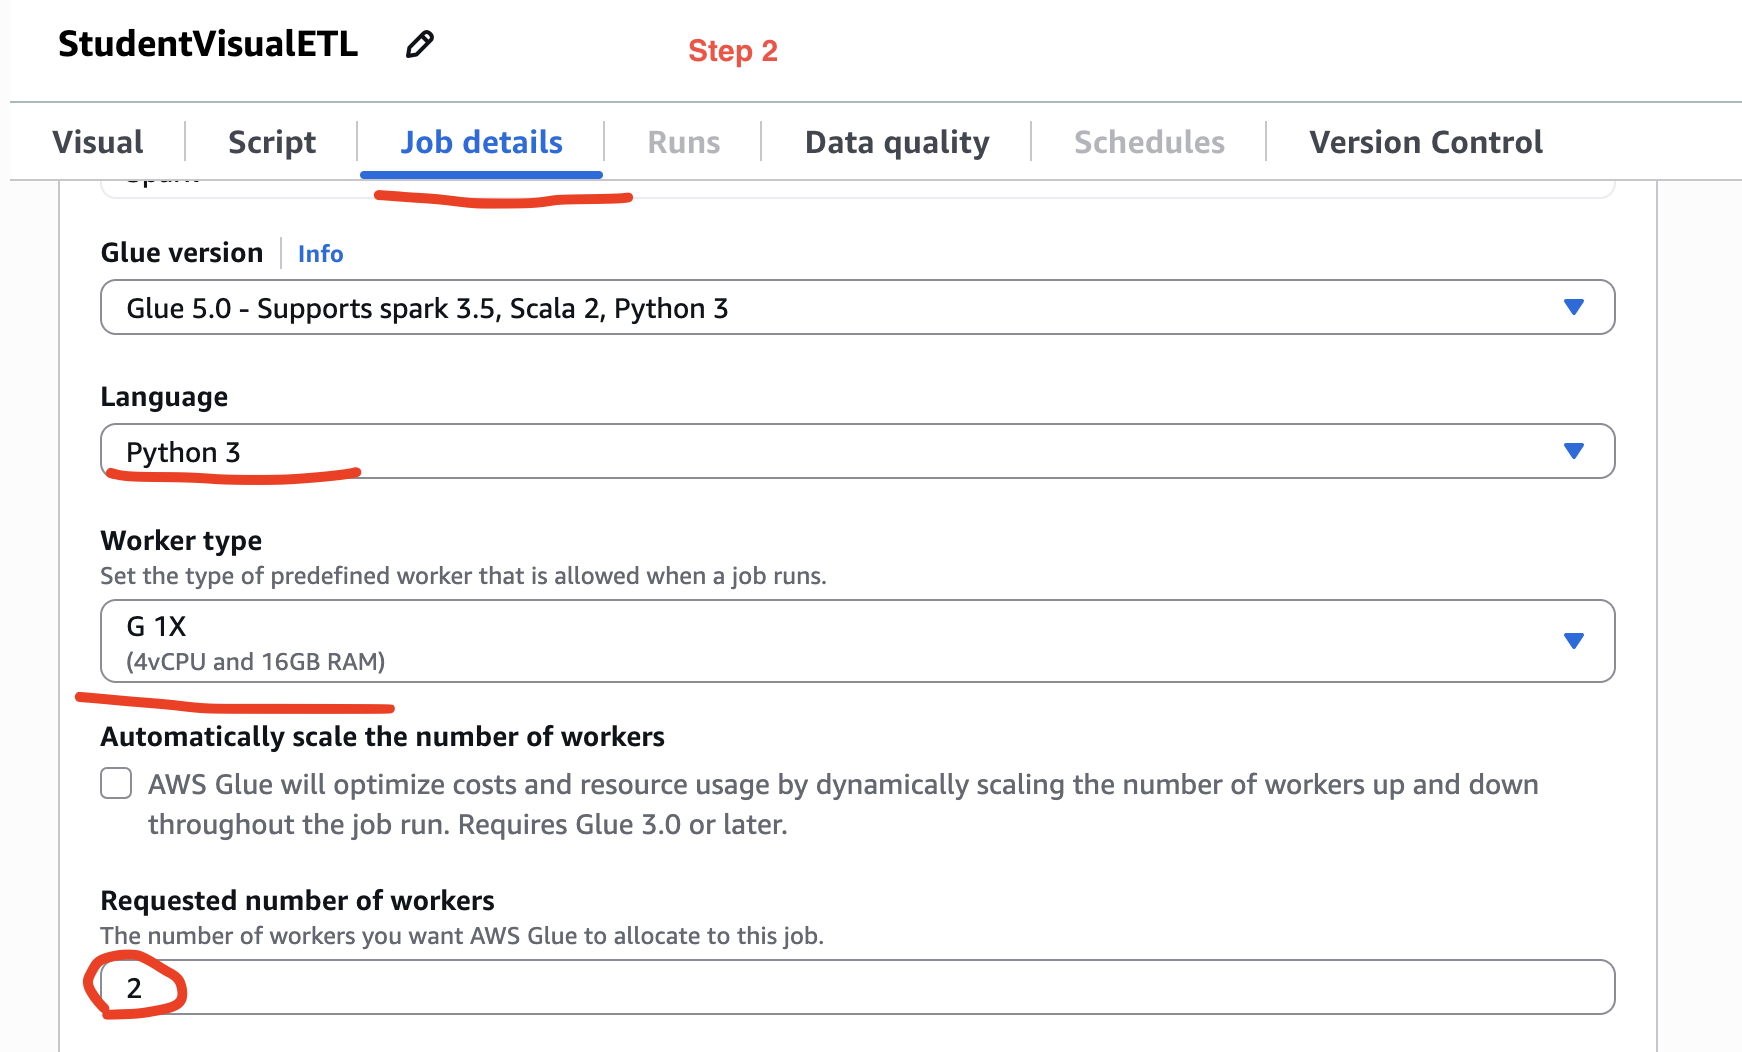The image size is (1742, 1052).
Task: Click the blue arrow in the Language field
Action: click(1573, 451)
